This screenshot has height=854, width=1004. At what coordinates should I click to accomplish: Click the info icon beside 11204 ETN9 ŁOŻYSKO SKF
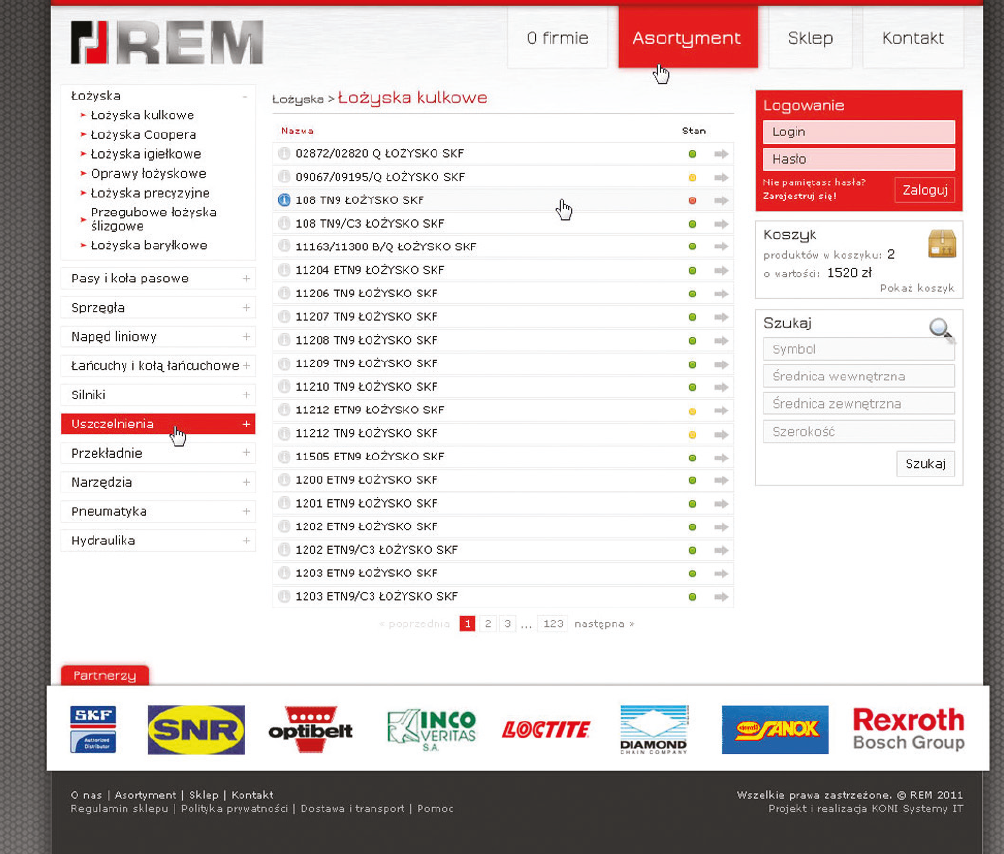[284, 270]
